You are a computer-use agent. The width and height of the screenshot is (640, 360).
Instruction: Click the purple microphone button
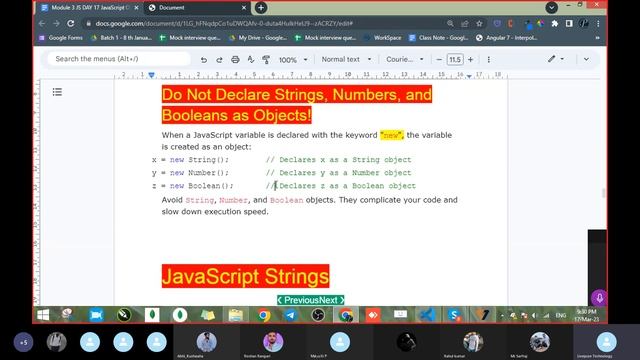[599, 298]
